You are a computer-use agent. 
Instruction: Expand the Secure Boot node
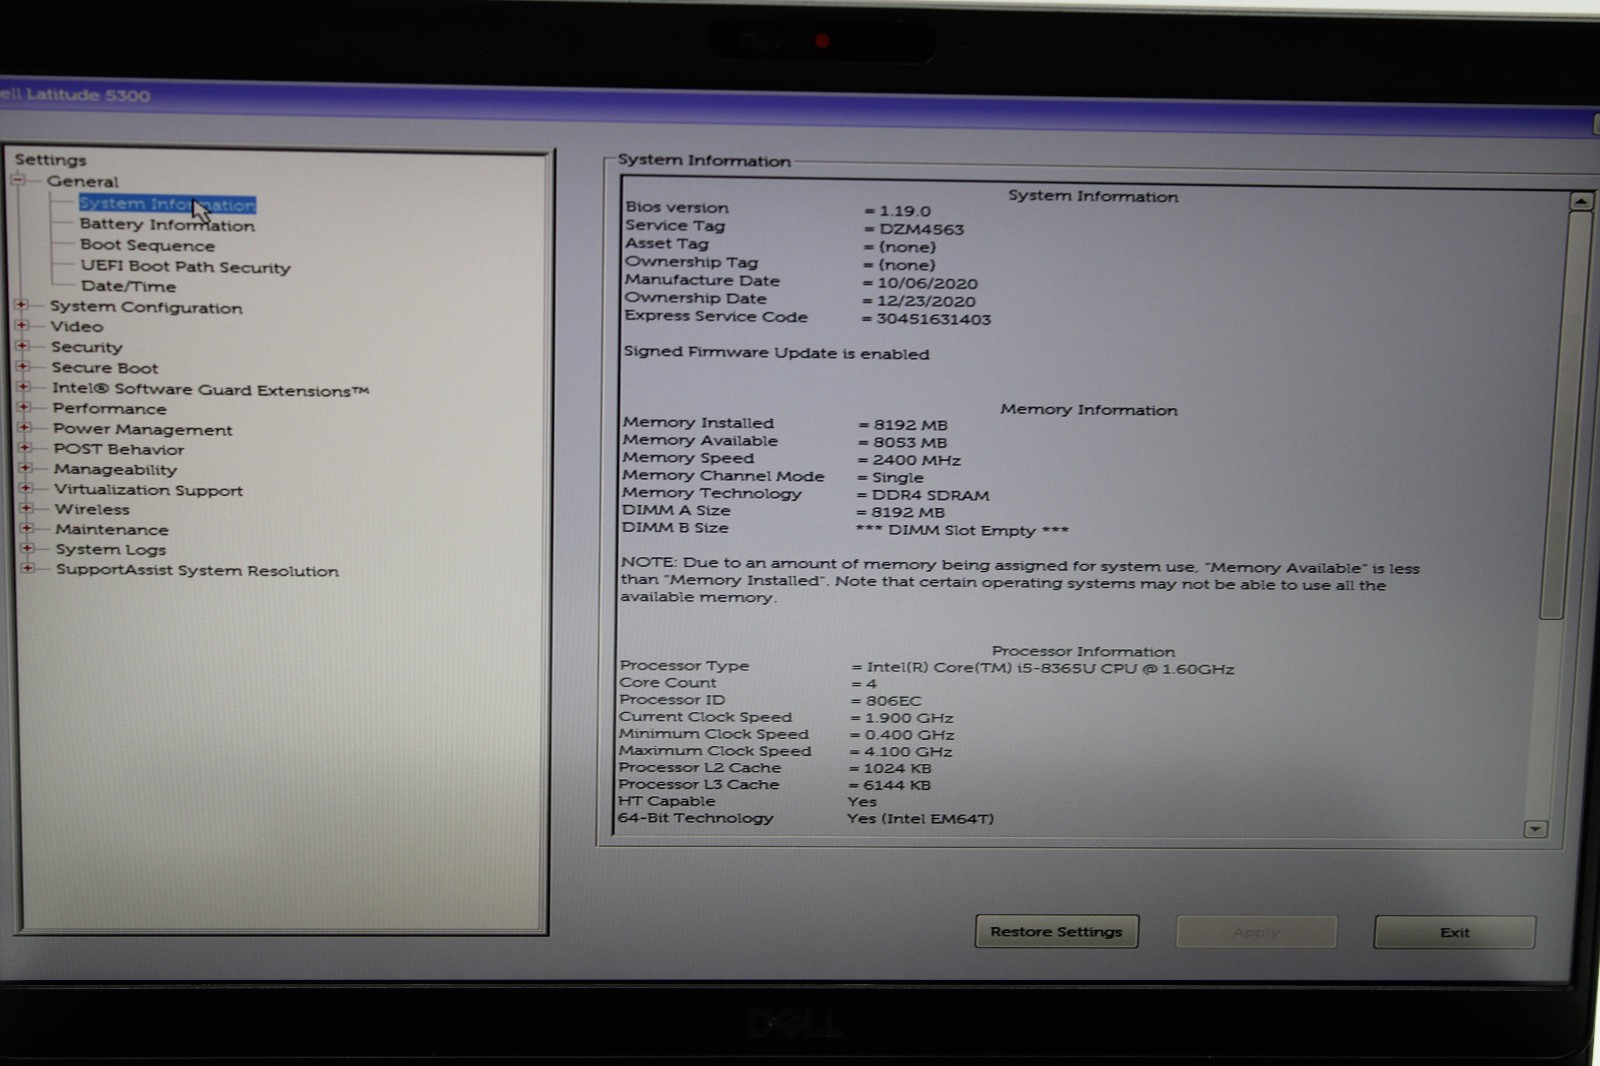click(x=23, y=366)
